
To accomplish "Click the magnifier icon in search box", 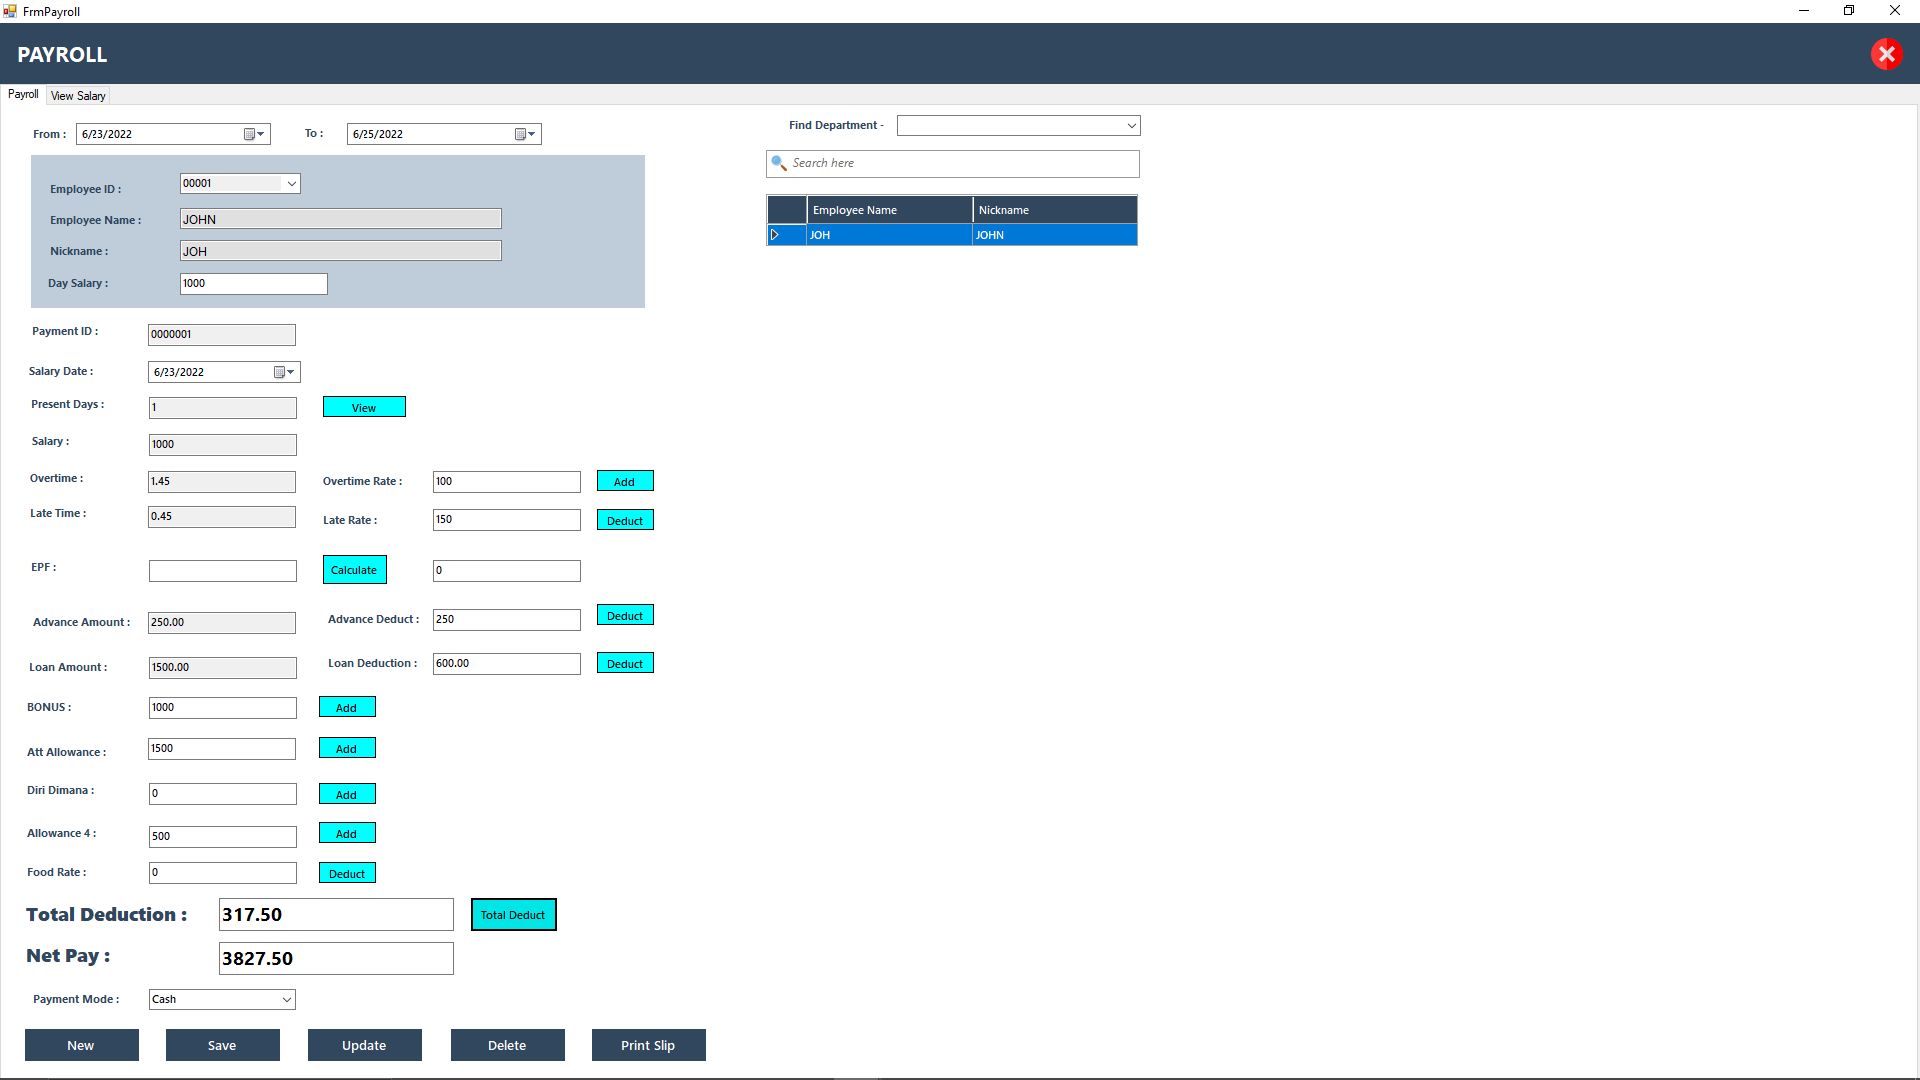I will pos(779,163).
